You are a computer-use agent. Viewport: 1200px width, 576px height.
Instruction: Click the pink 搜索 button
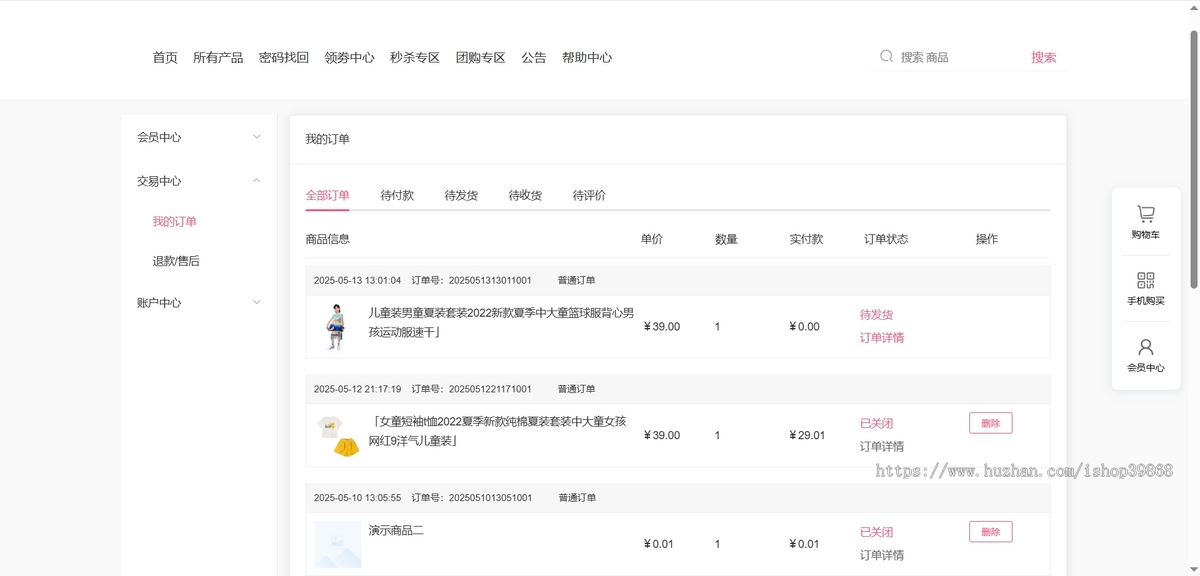pos(1043,58)
